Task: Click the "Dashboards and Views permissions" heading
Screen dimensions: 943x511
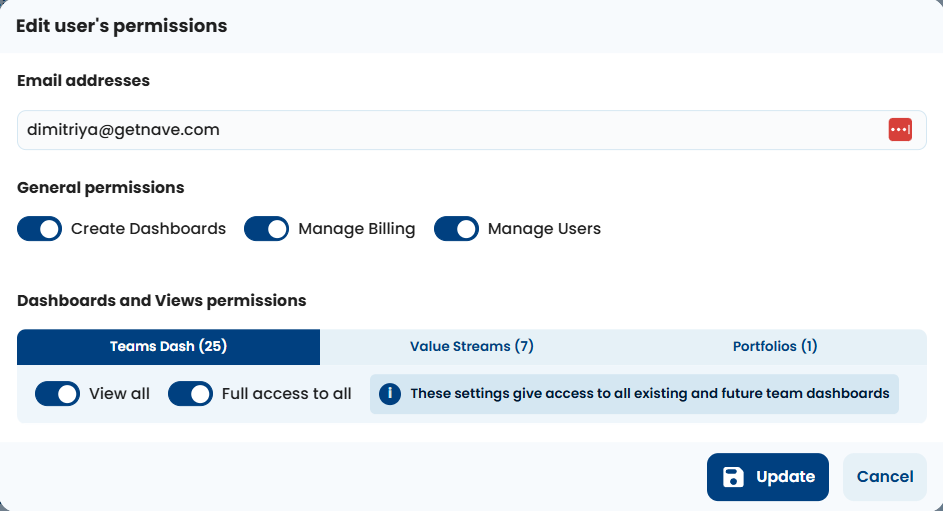Action: coord(162,300)
